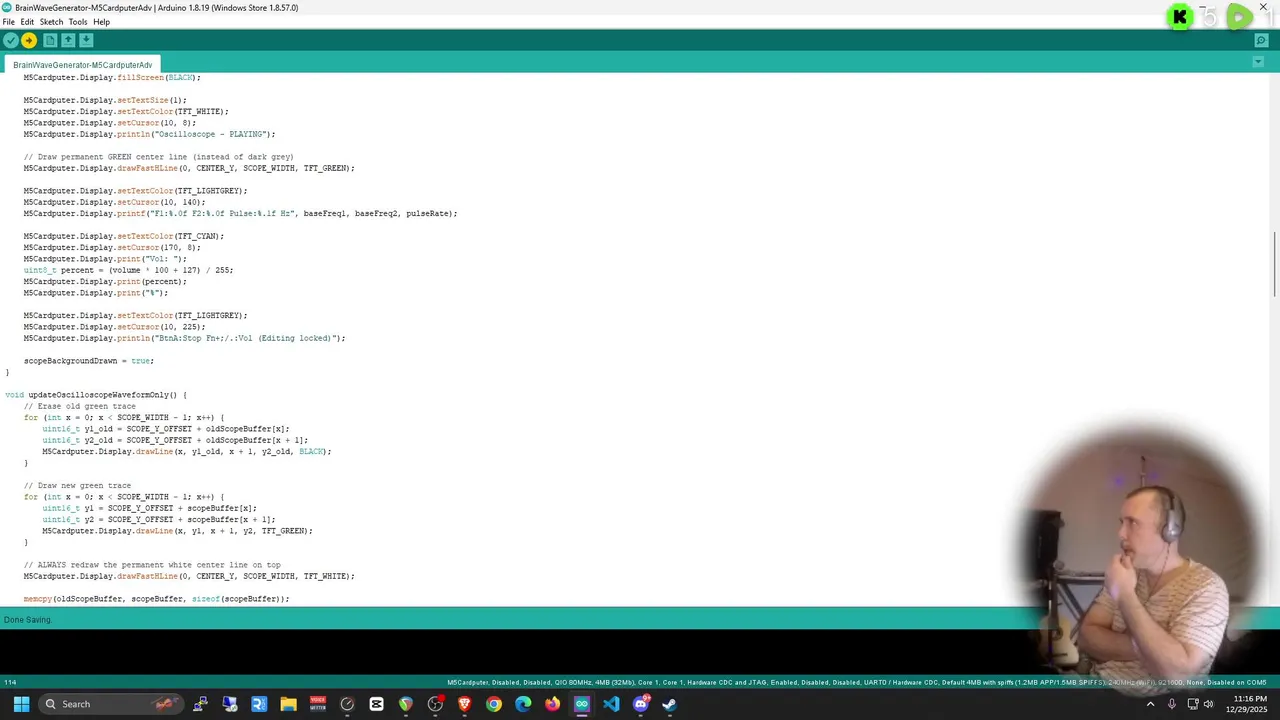Expand the tab options dropdown arrow

1258,62
